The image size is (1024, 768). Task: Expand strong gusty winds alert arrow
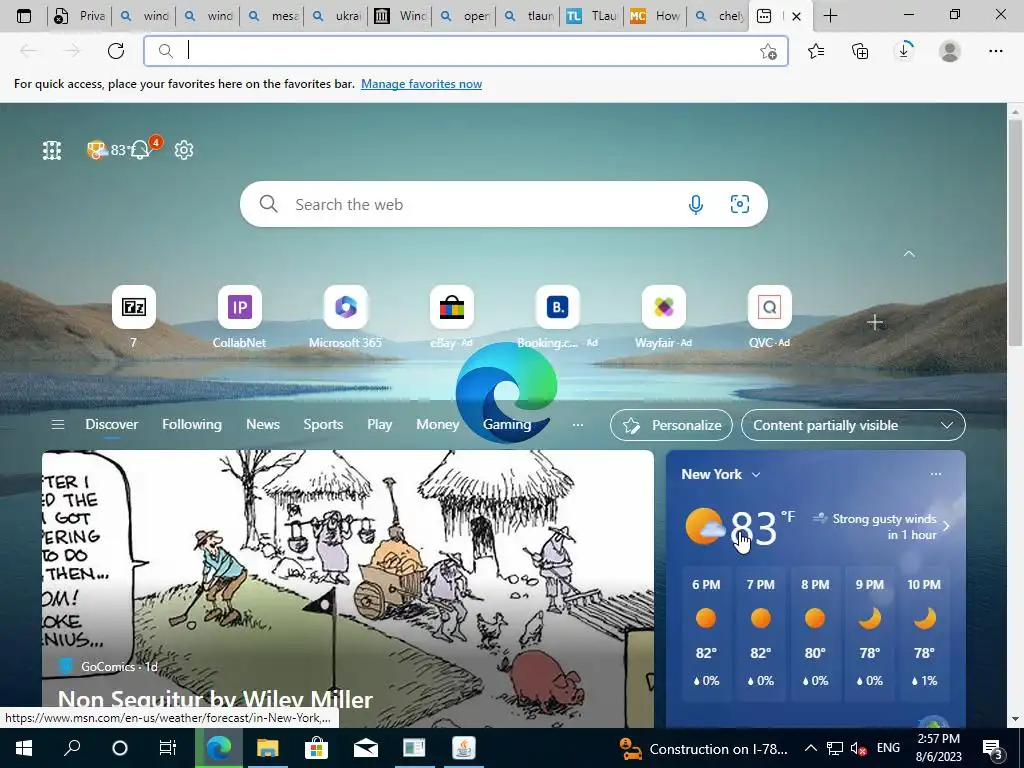pyautogui.click(x=946, y=526)
